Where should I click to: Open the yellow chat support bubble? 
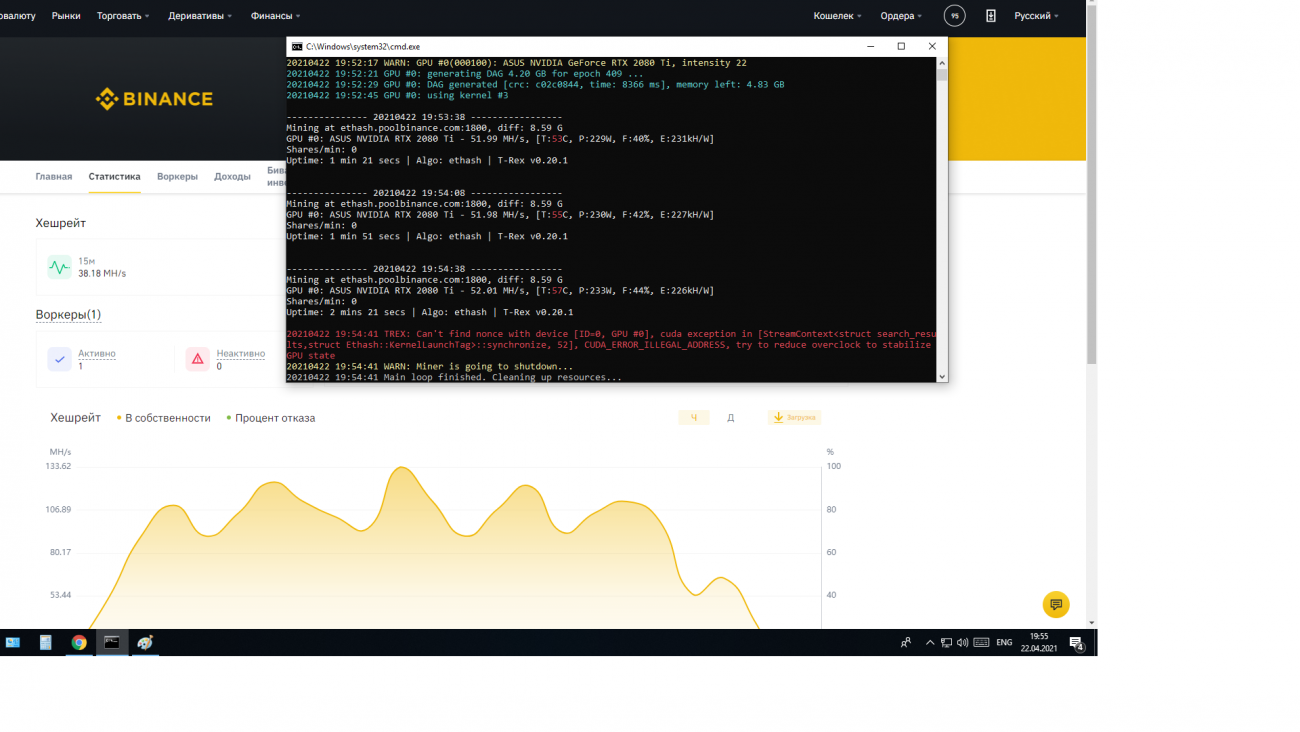(1056, 604)
